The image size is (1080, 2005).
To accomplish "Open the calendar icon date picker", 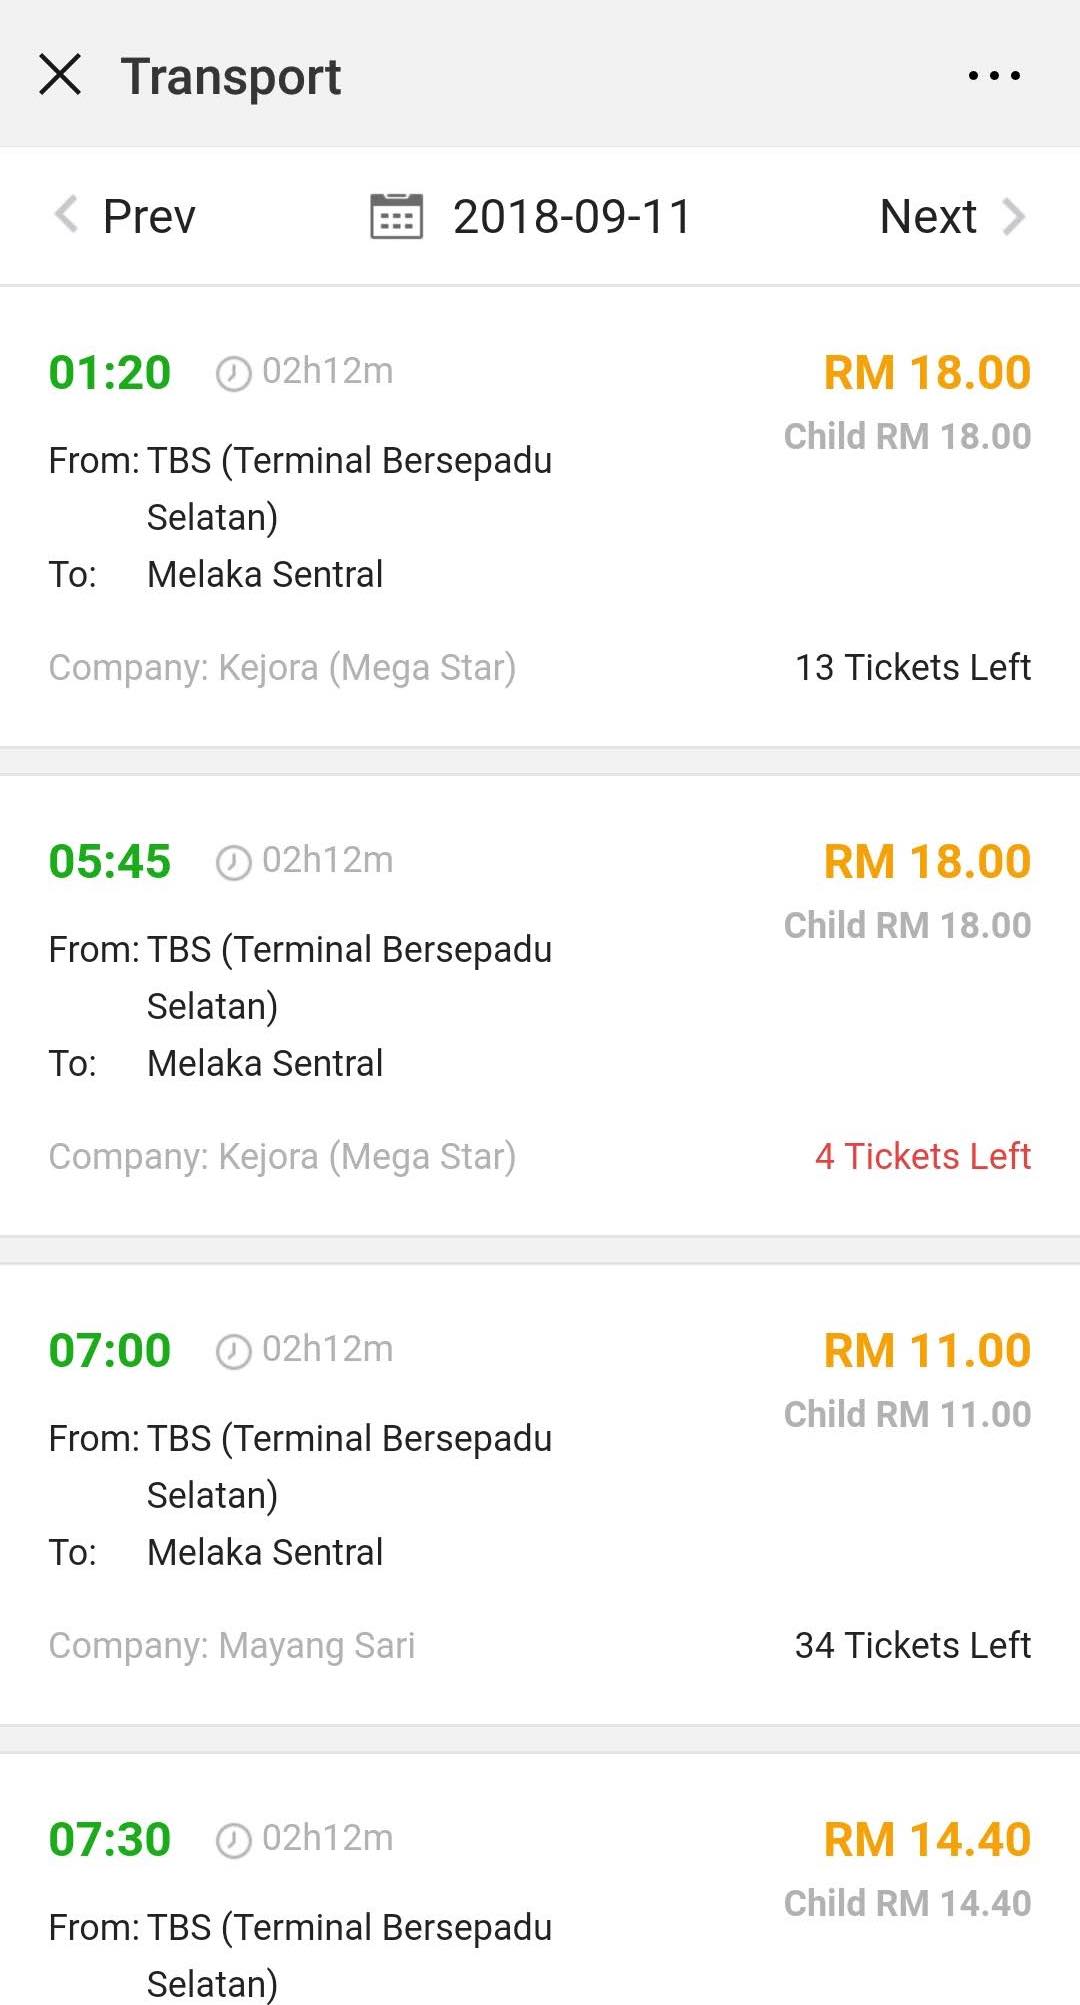I will tap(396, 216).
